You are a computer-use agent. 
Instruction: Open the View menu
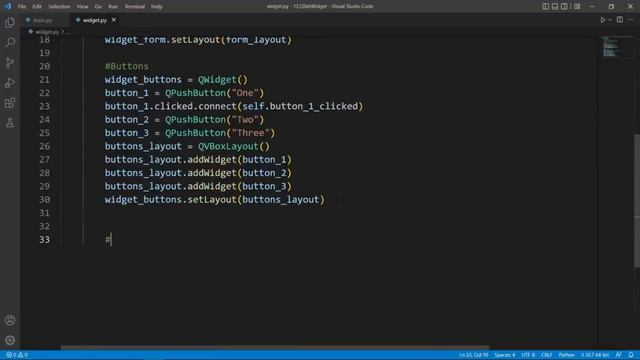tap(82, 7)
